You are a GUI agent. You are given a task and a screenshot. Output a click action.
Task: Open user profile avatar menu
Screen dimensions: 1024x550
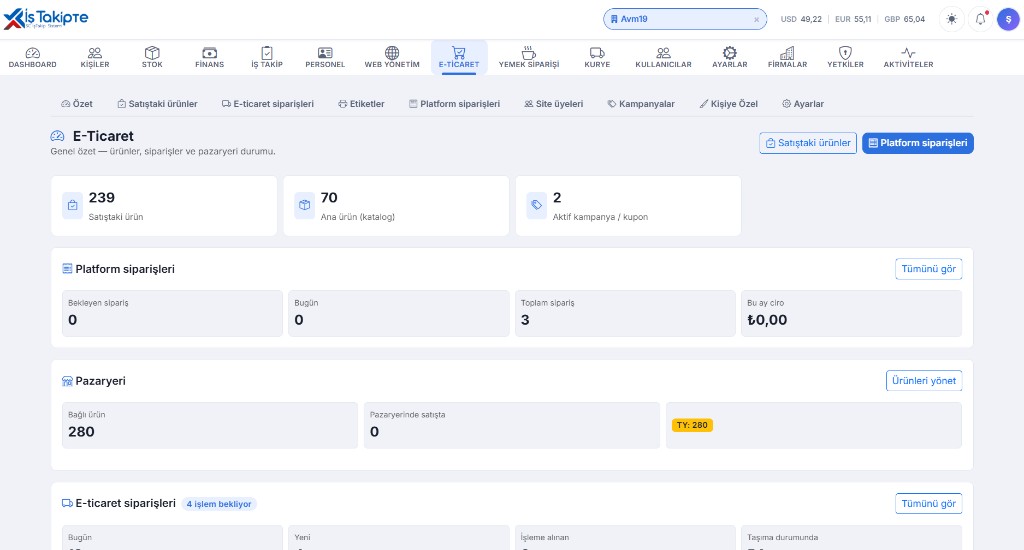[x=1008, y=20]
